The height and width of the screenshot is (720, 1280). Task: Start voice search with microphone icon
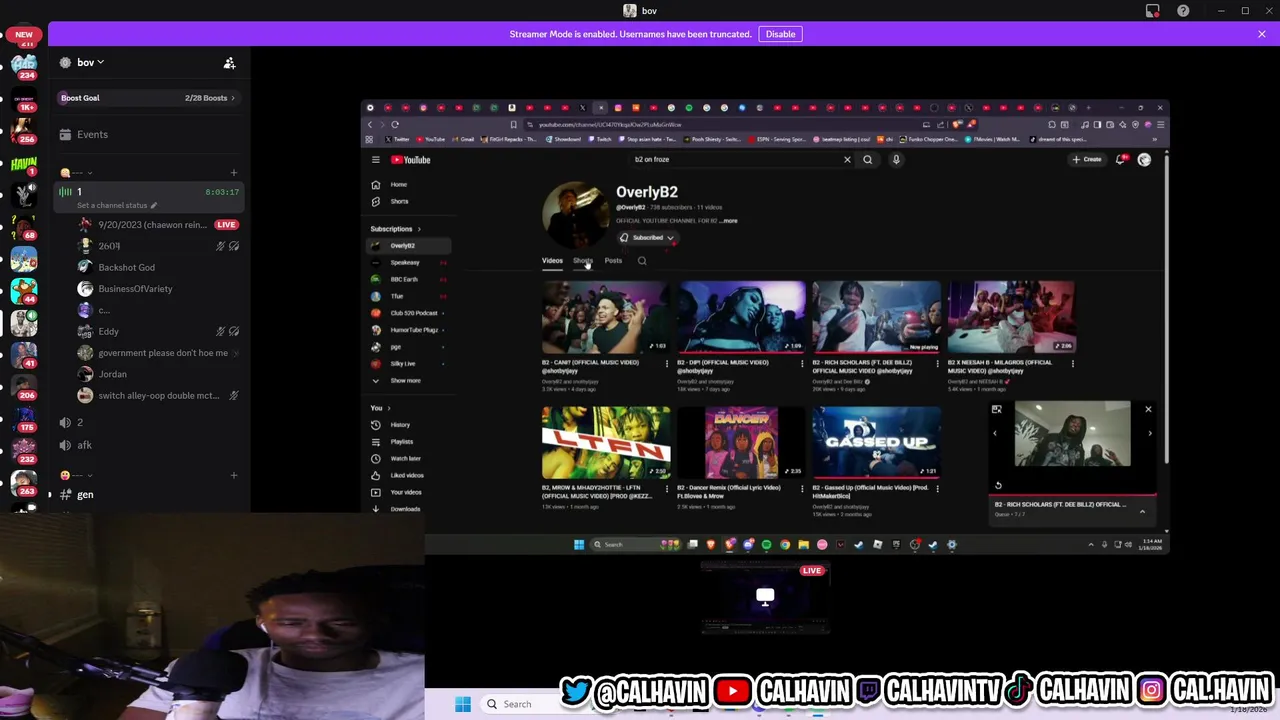[x=896, y=160]
